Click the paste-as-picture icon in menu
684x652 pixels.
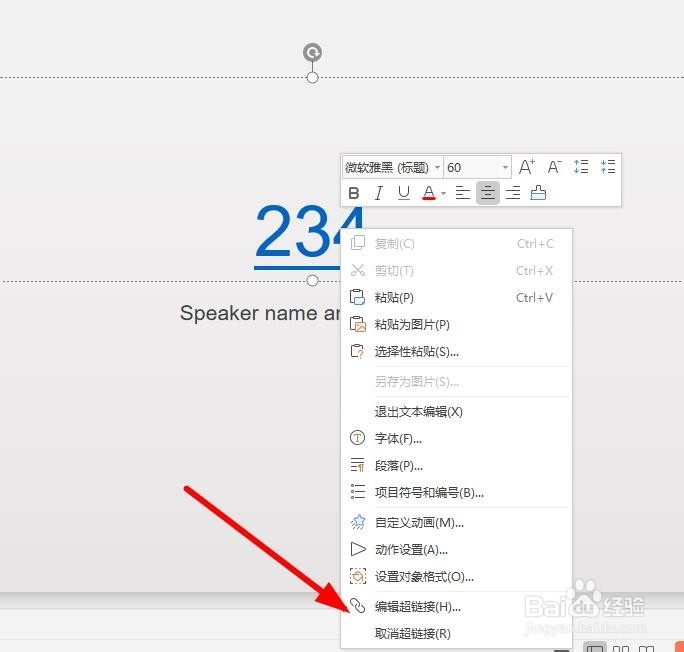tap(357, 324)
